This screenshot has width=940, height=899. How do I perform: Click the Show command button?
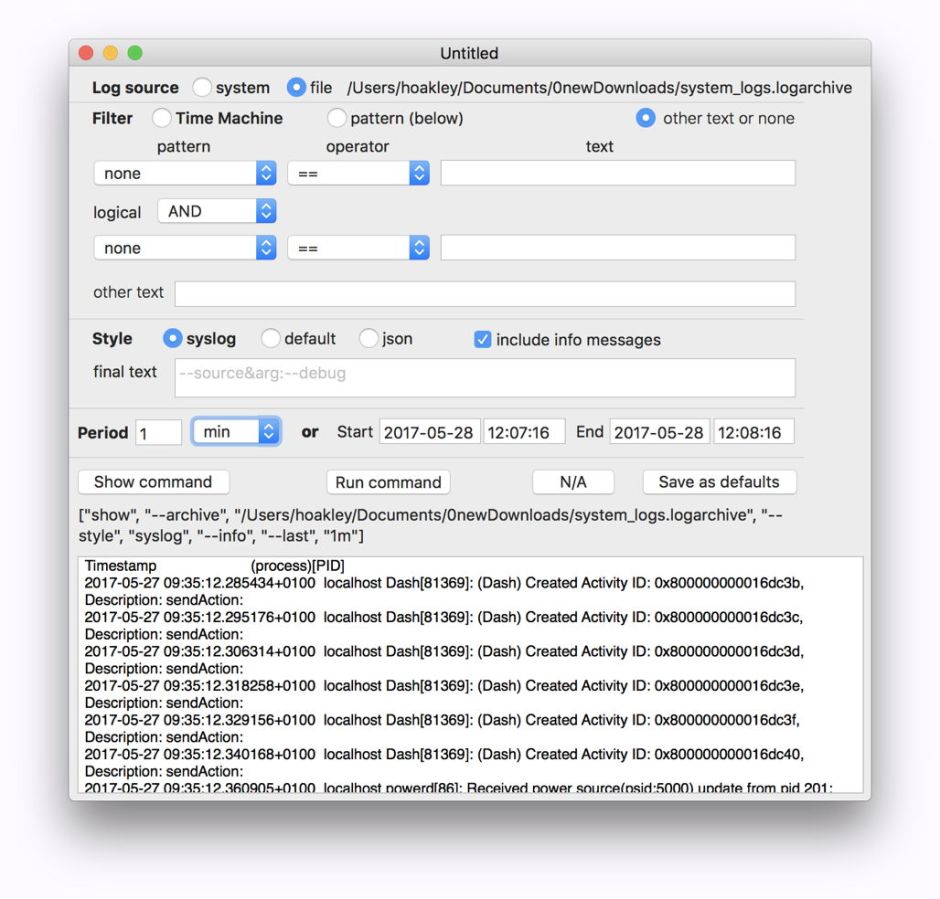(x=153, y=482)
